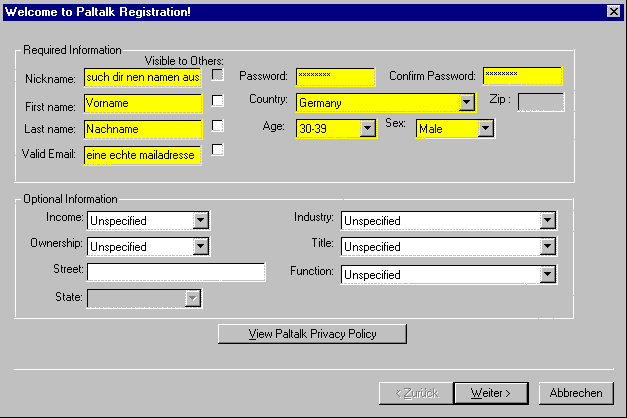Expand the Function dropdown
The height and width of the screenshot is (418, 627).
pos(548,274)
